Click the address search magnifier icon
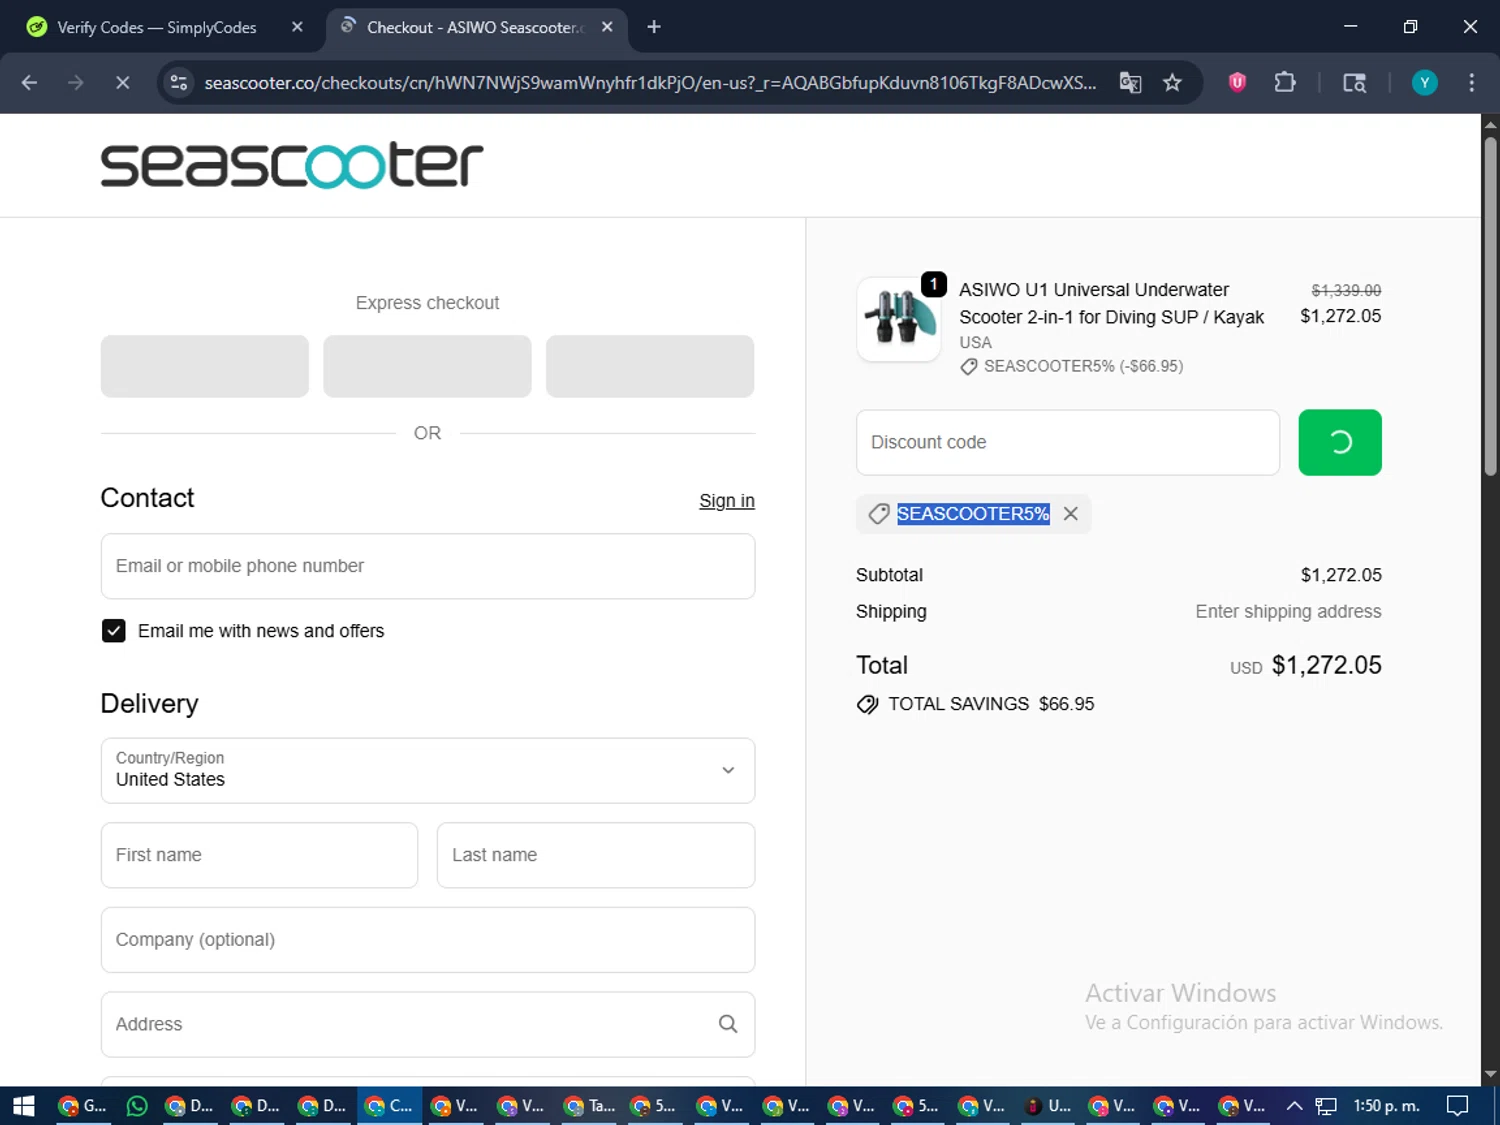 728,1024
